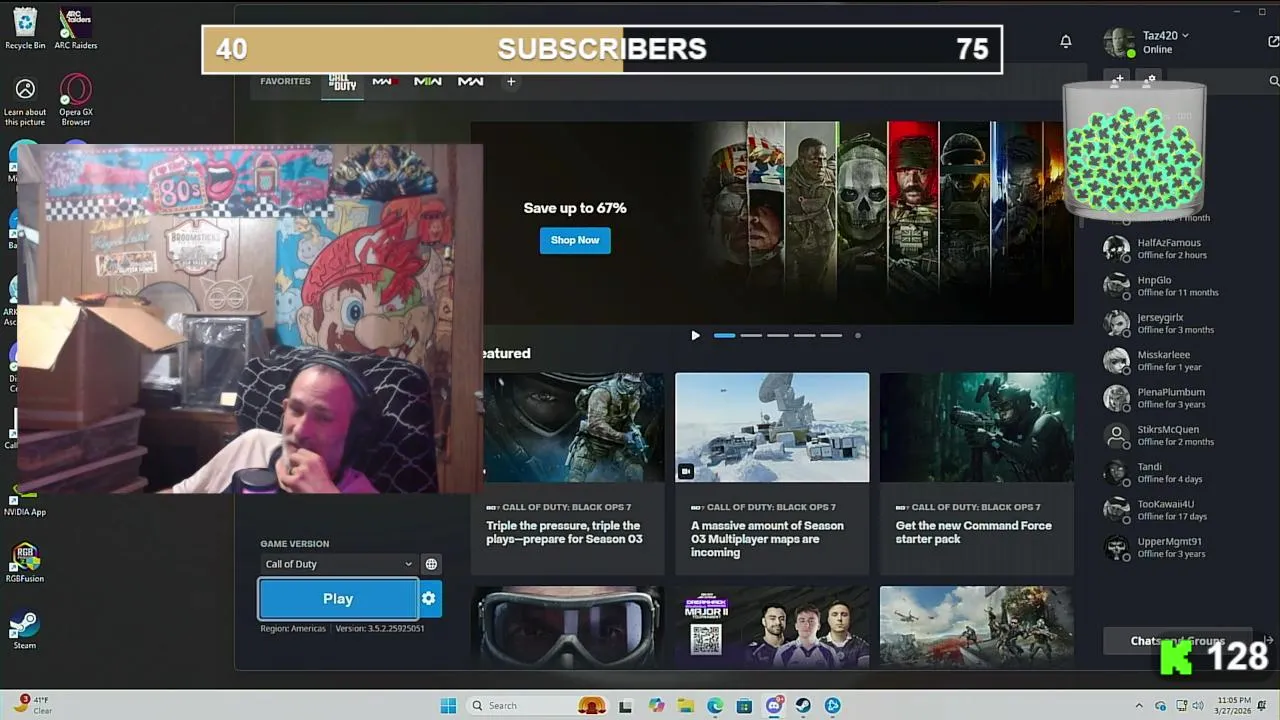The image size is (1280, 720).
Task: Select the last round carousel dot
Action: (857, 335)
